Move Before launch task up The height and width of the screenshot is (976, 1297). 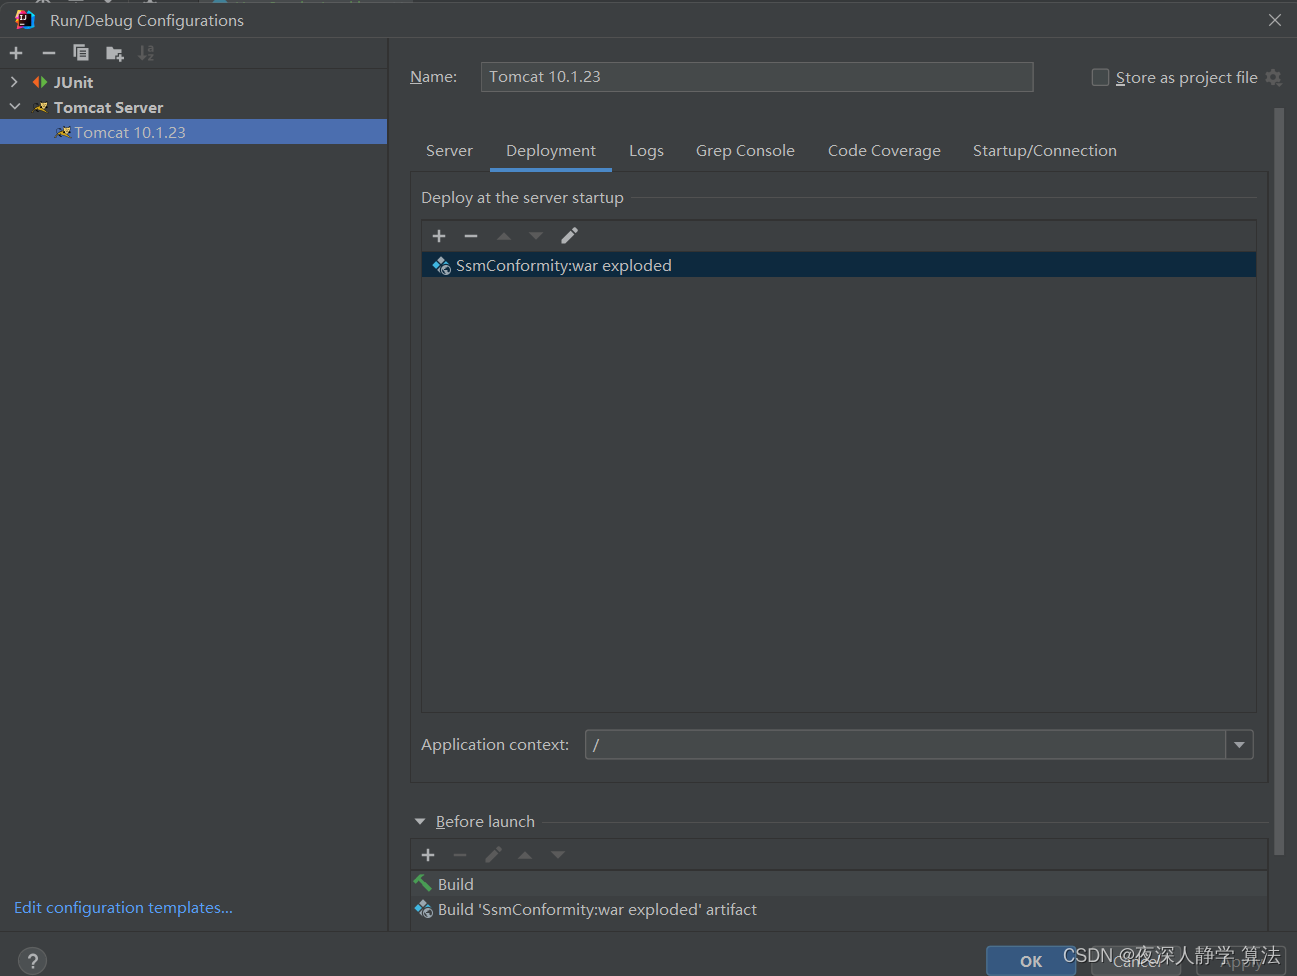point(525,855)
